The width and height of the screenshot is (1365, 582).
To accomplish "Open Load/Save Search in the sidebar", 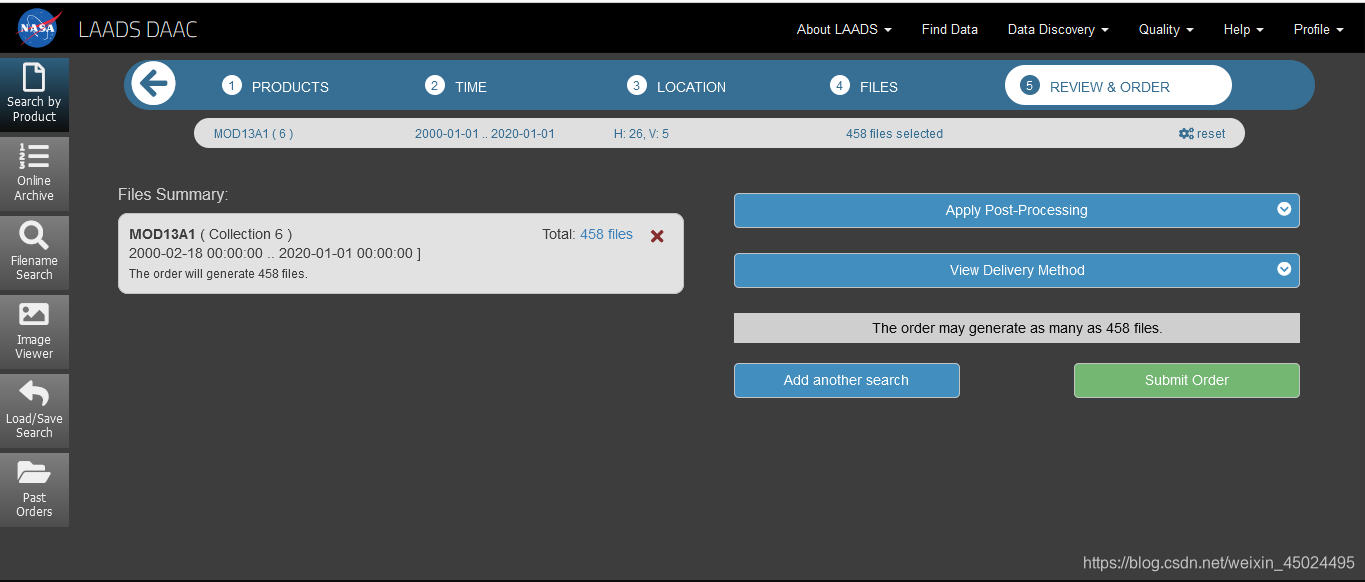I will point(34,410).
